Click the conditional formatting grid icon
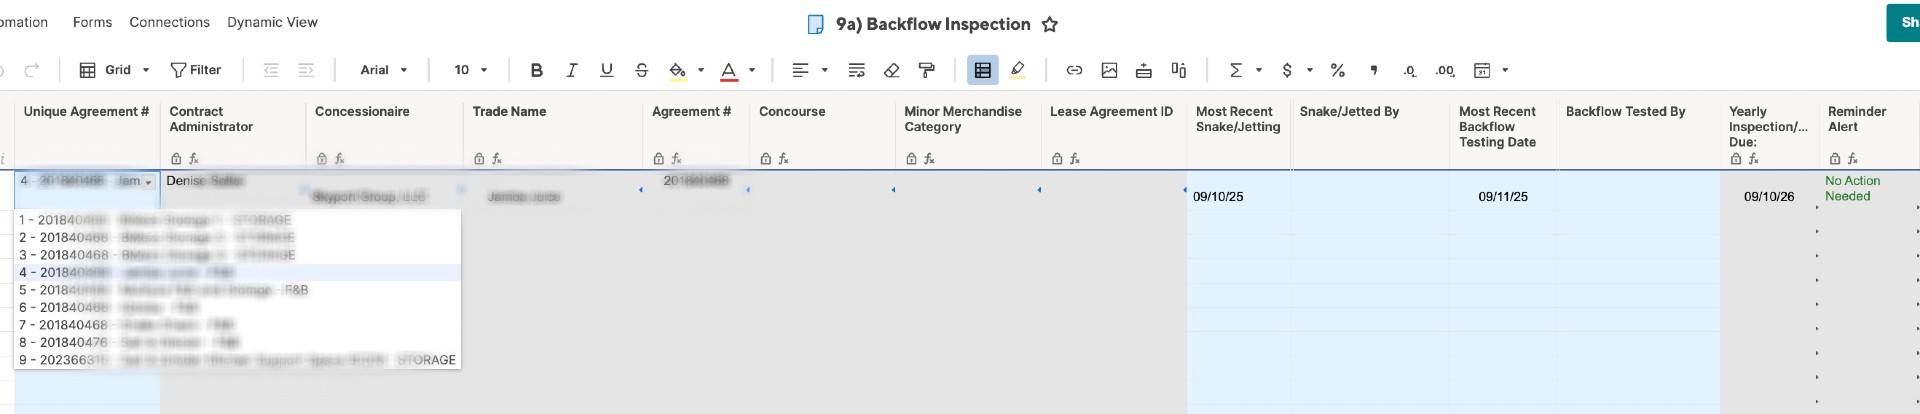 982,70
